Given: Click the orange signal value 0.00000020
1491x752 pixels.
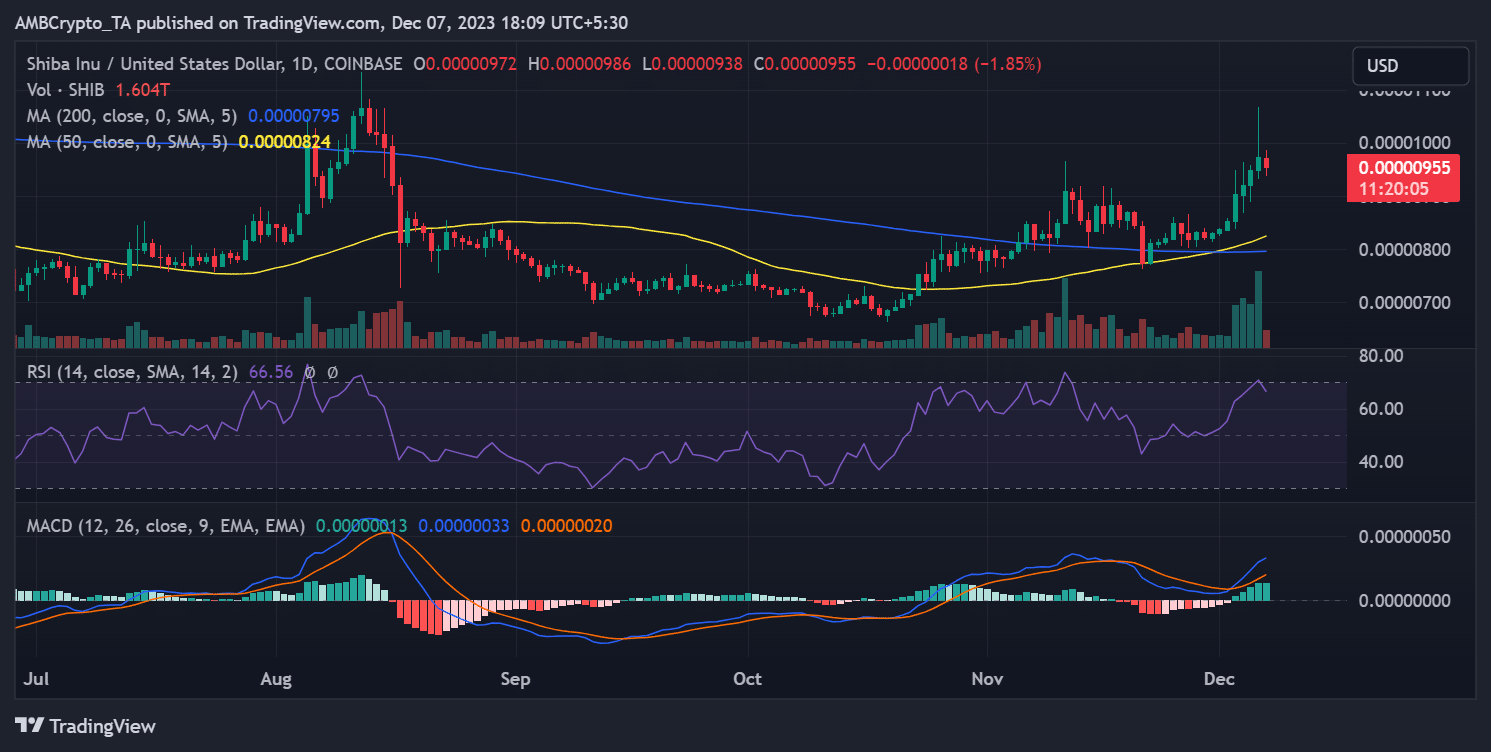Looking at the screenshot, I should 567,525.
